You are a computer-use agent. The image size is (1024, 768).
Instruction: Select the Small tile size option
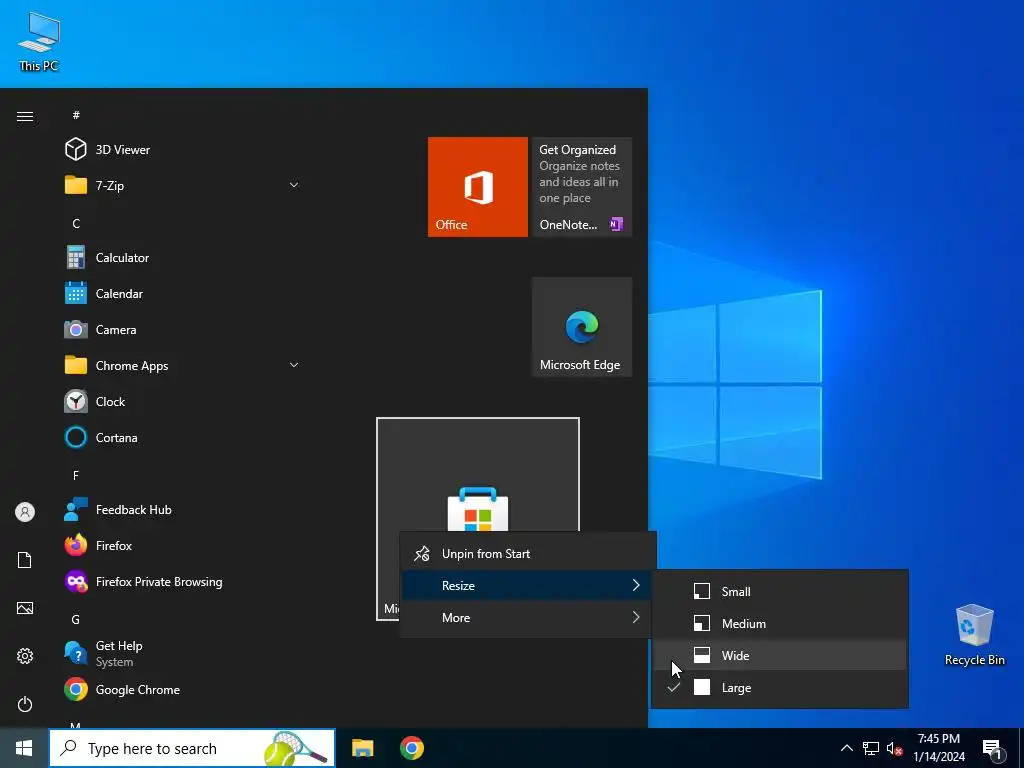click(x=780, y=591)
